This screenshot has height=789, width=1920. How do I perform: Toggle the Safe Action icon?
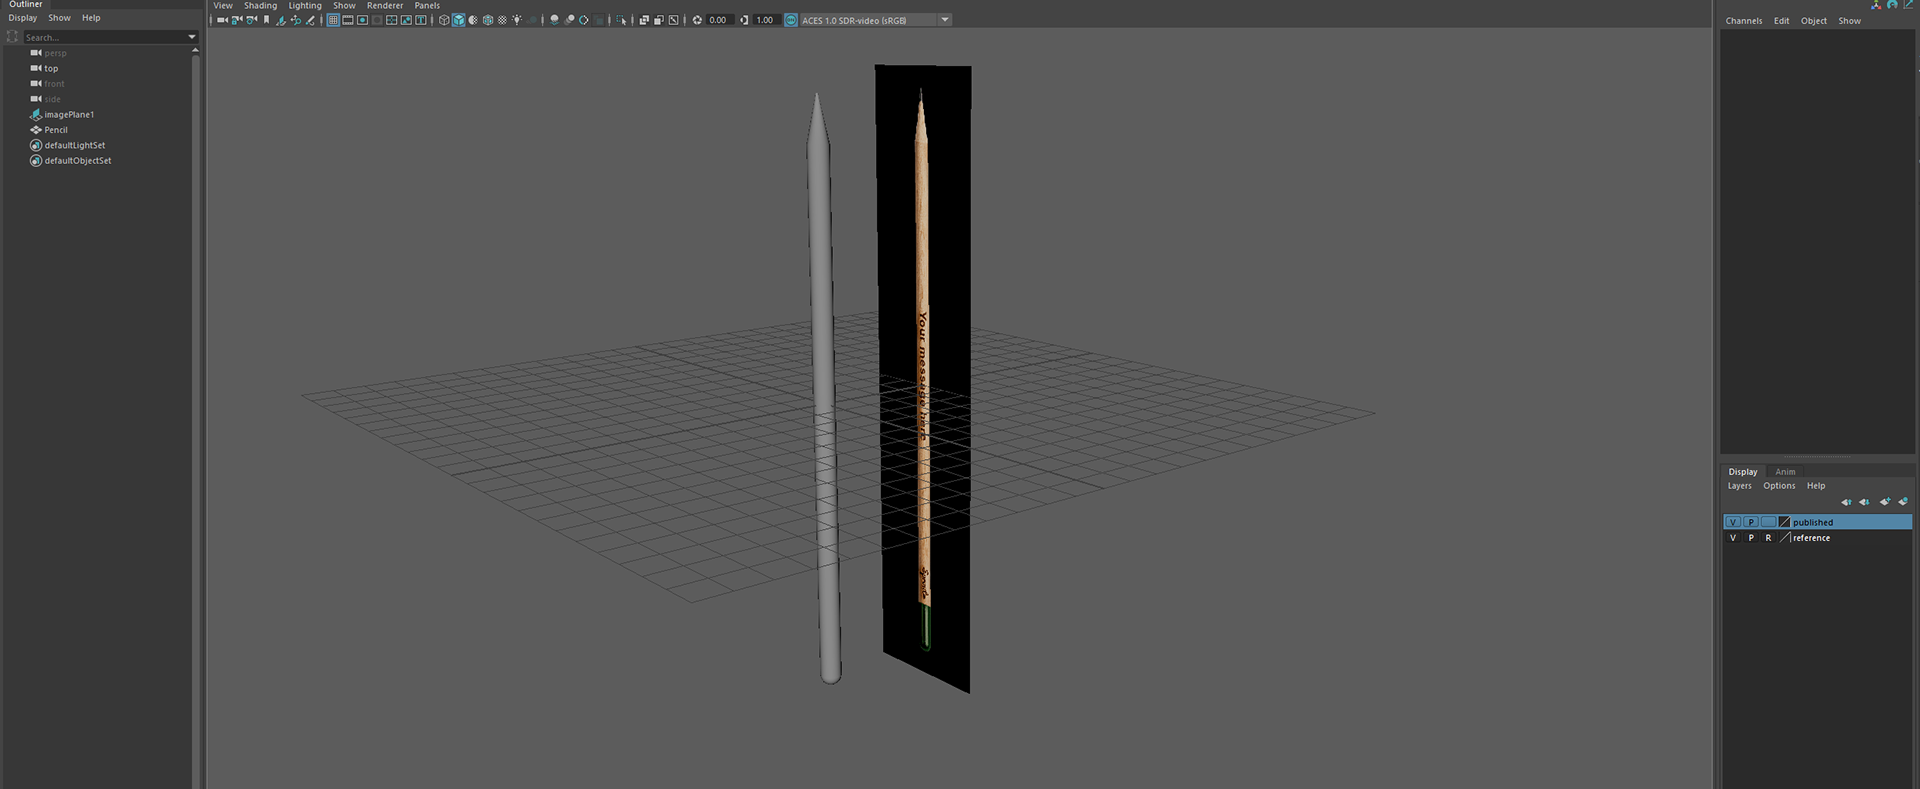[x=406, y=20]
